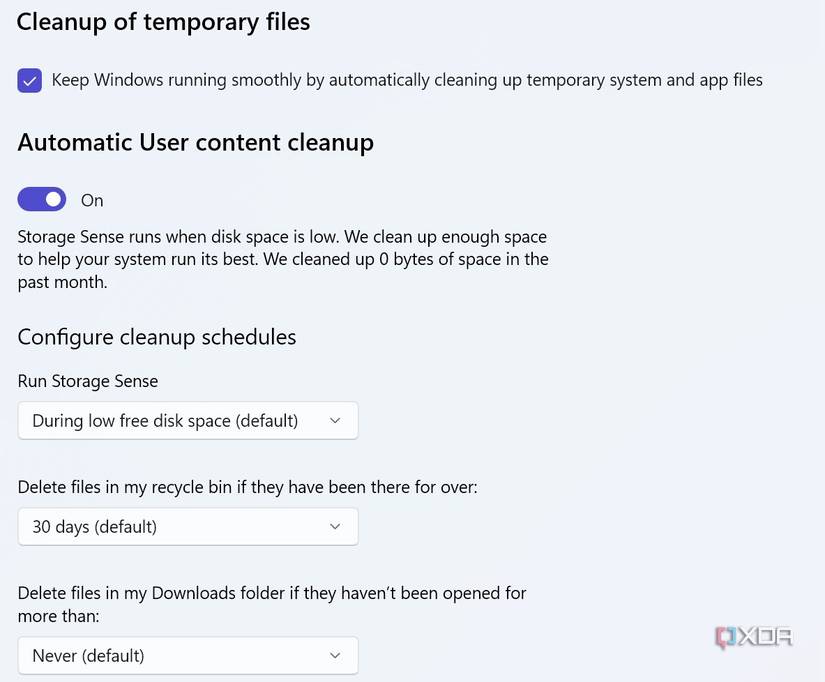
Task: Open the recycle bin "30 days (default)" dropdown
Action: (187, 526)
